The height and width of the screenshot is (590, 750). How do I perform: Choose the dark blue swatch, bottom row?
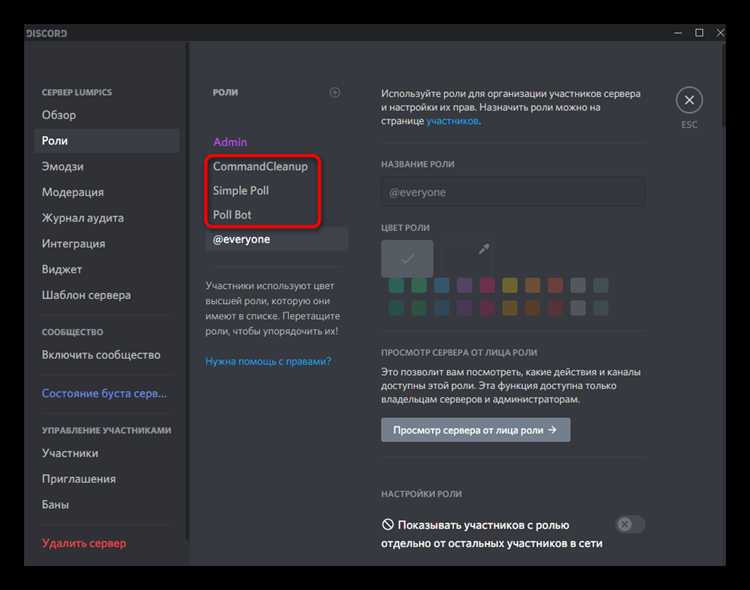[x=441, y=308]
